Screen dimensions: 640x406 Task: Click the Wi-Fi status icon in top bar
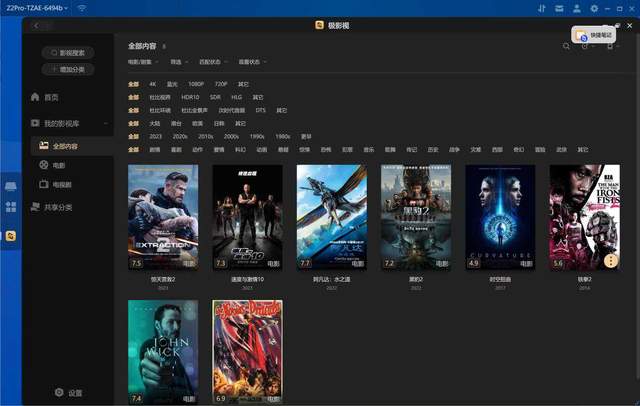(82, 8)
